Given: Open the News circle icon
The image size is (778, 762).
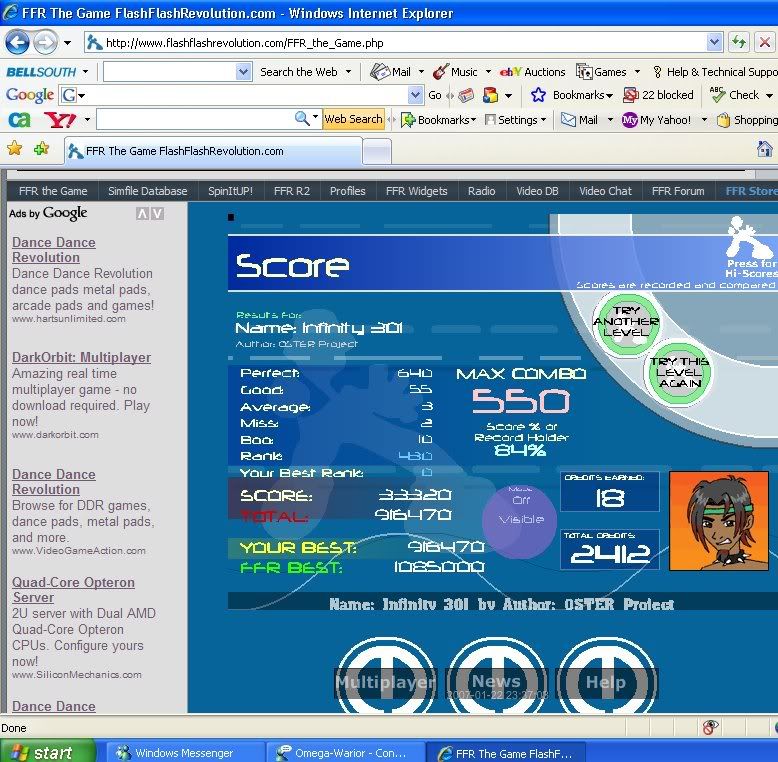Looking at the screenshot, I should [x=497, y=680].
